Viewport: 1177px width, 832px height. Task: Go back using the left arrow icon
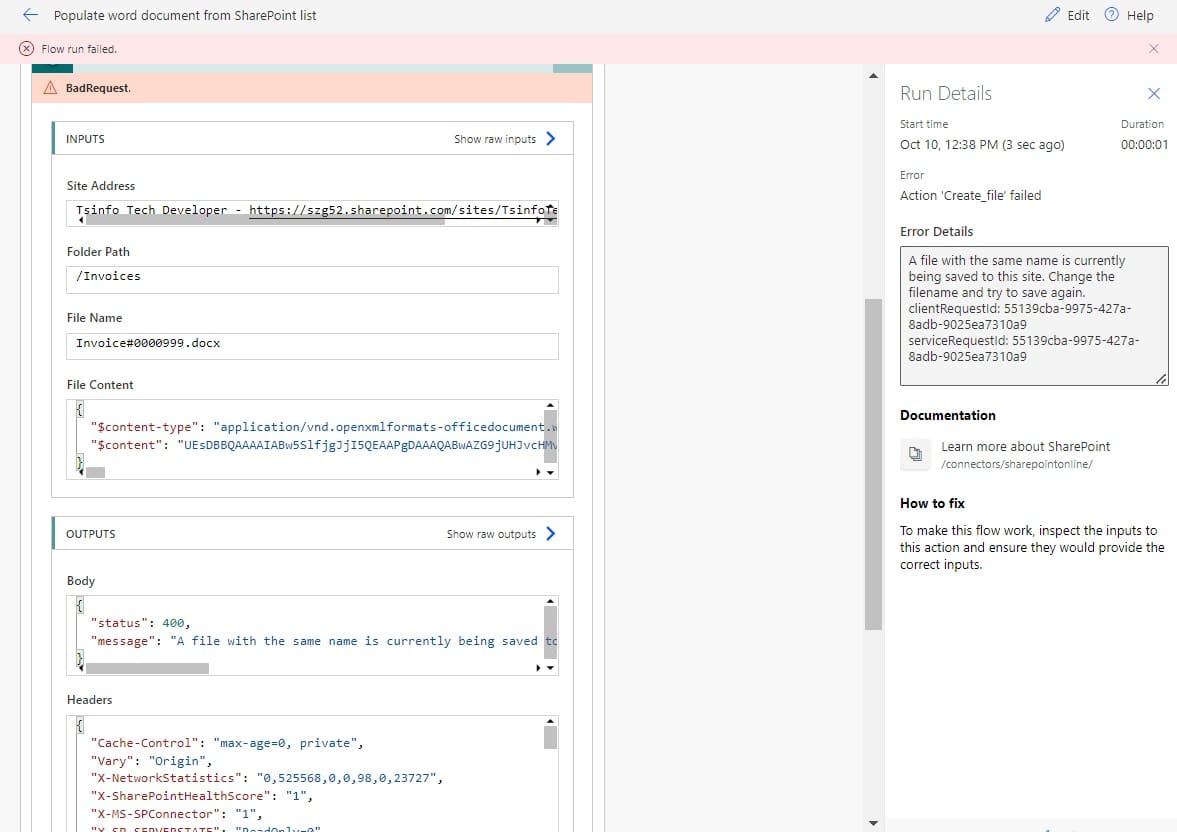[30, 15]
